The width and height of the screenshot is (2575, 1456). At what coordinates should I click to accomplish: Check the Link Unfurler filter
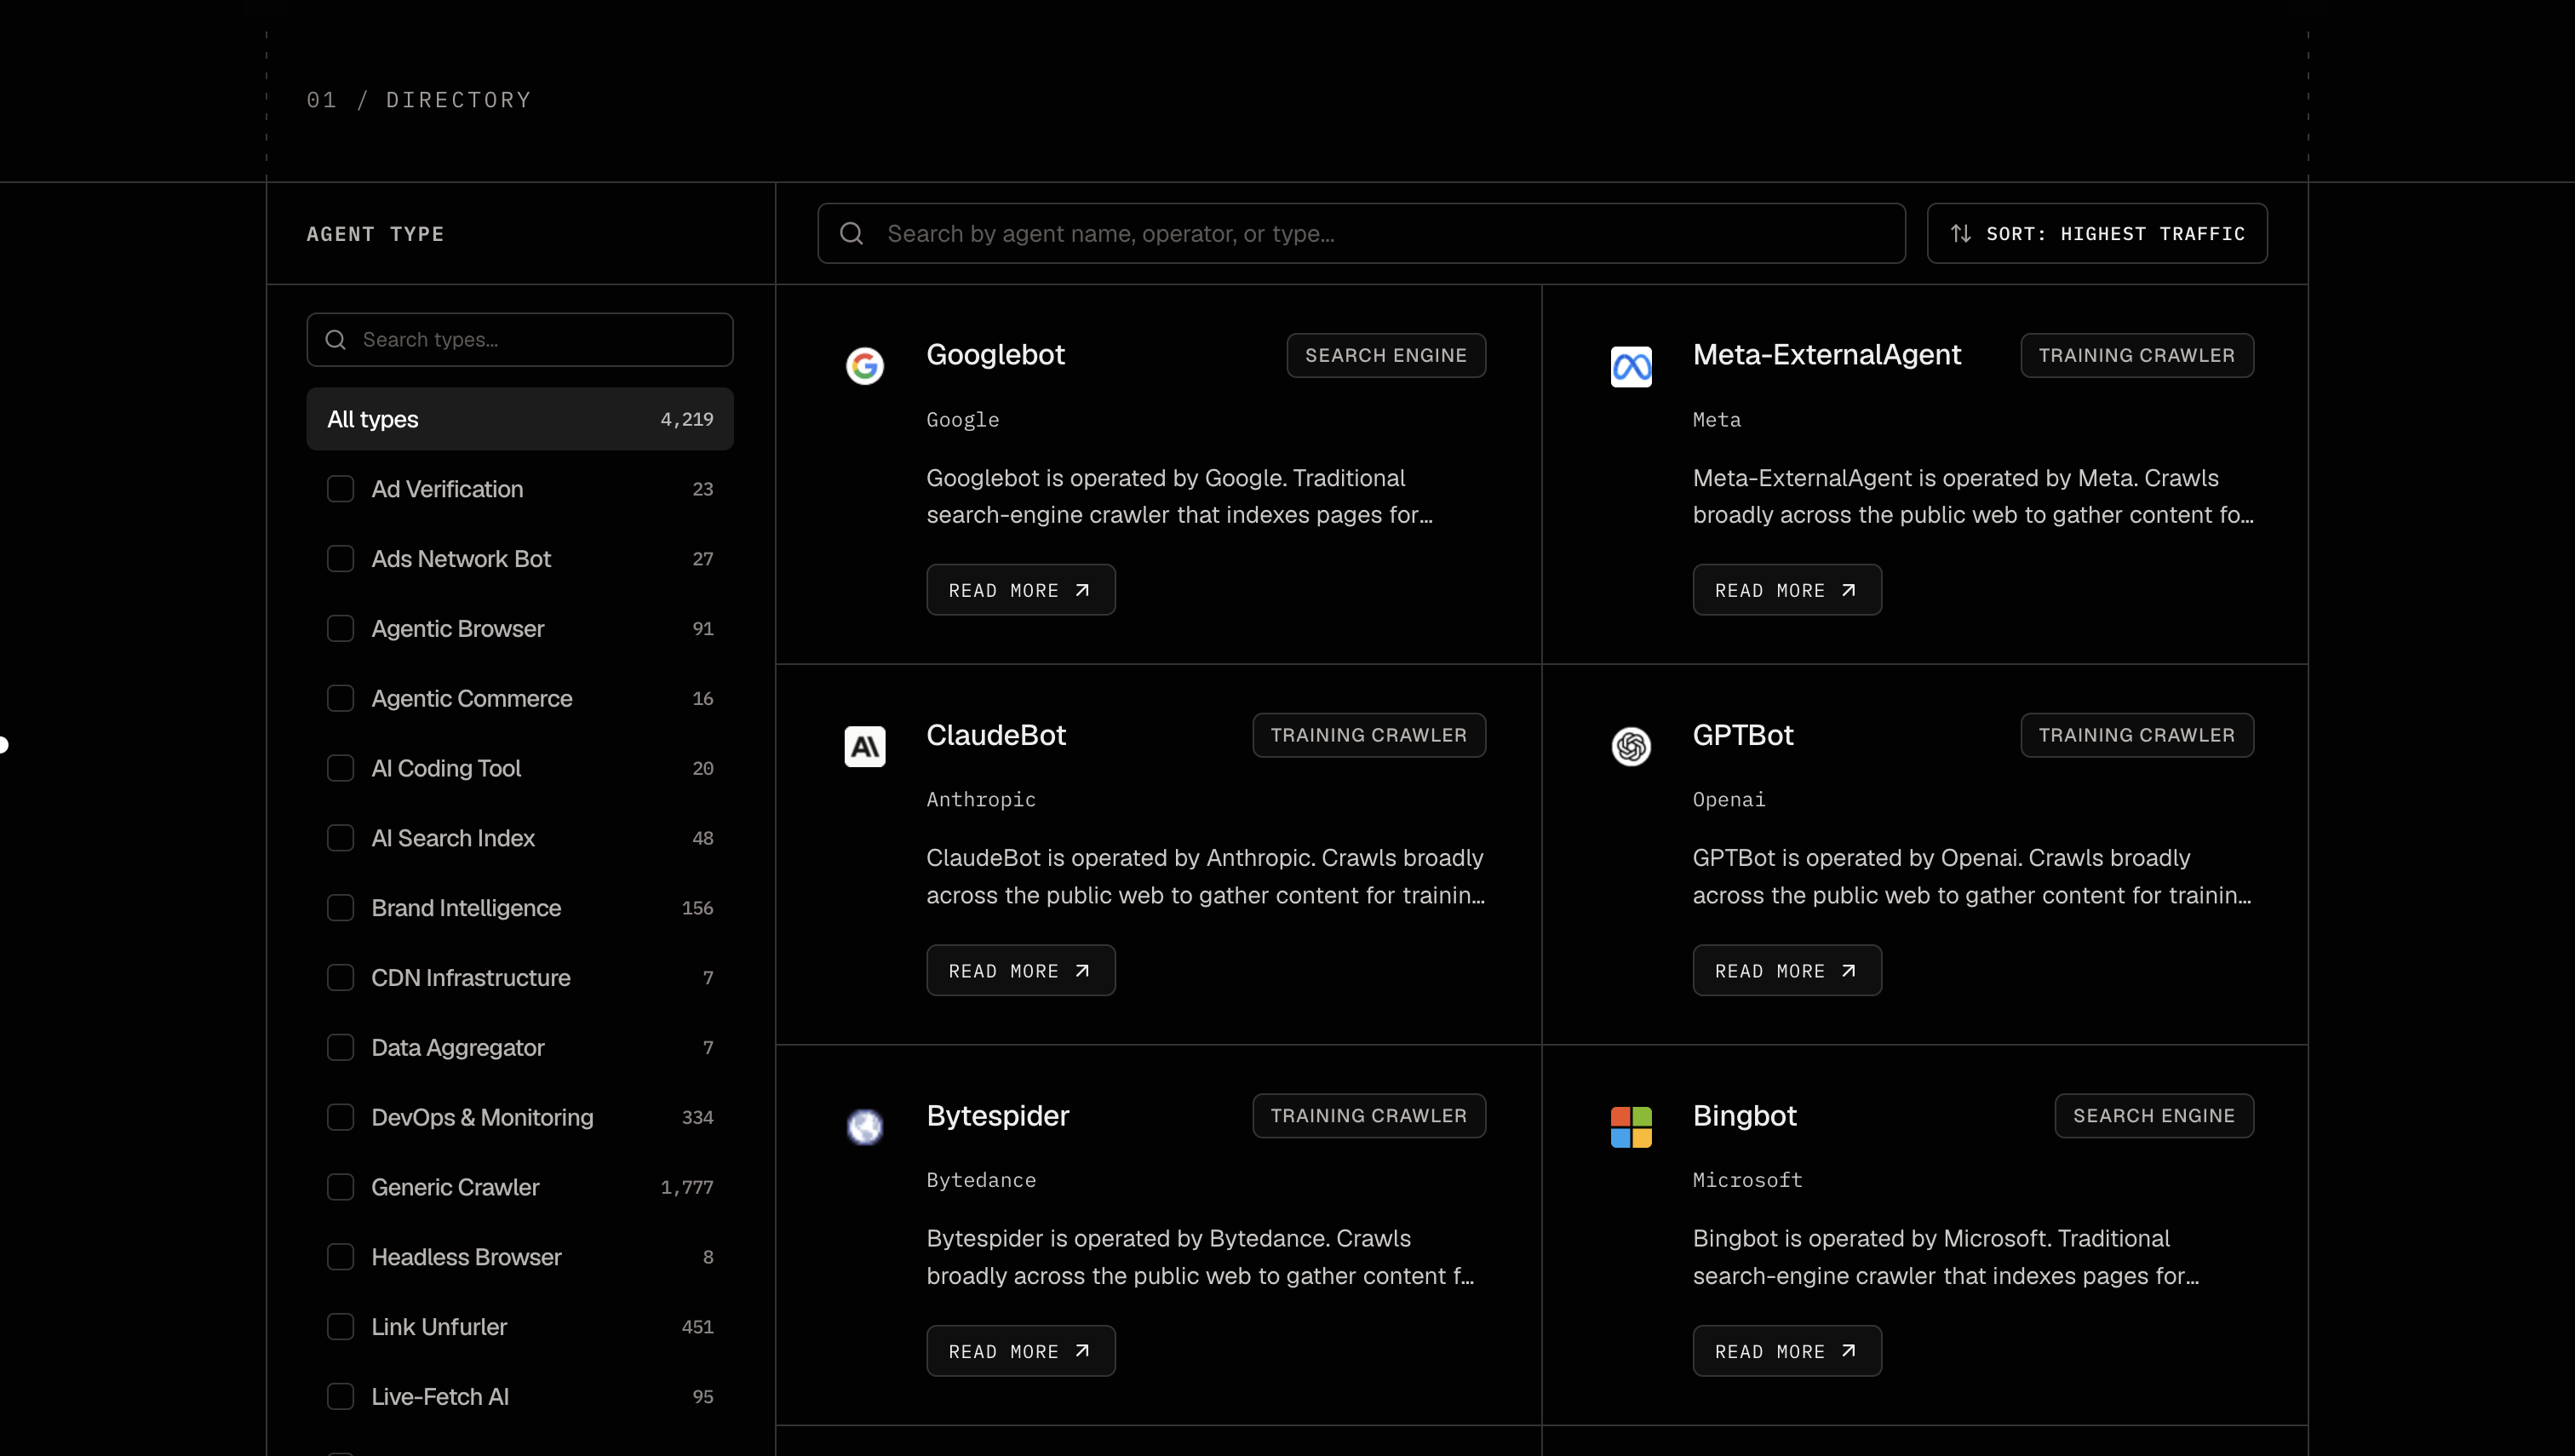pyautogui.click(x=340, y=1326)
